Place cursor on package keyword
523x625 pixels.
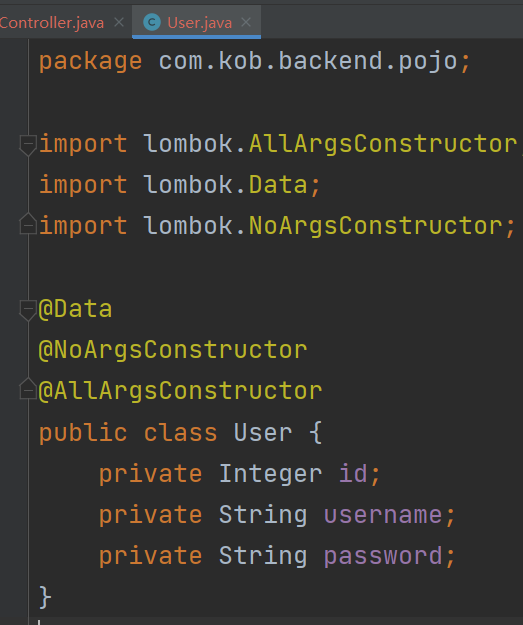(x=90, y=62)
